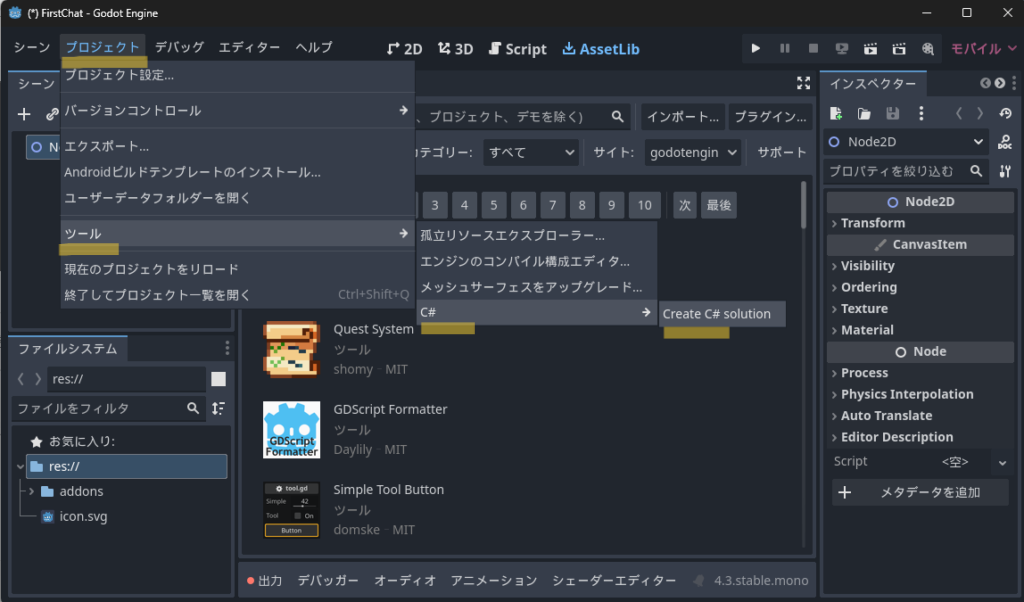
Task: Choose エクスポート... menu entry
Action: (x=238, y=146)
